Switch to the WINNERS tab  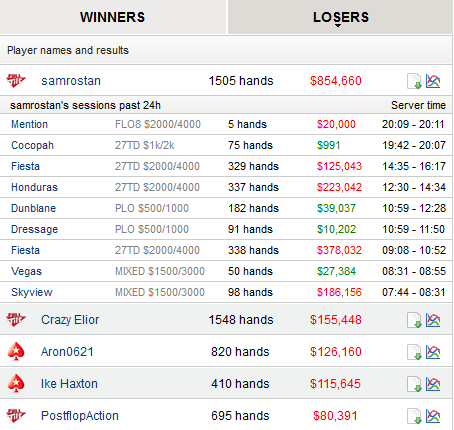pos(113,17)
